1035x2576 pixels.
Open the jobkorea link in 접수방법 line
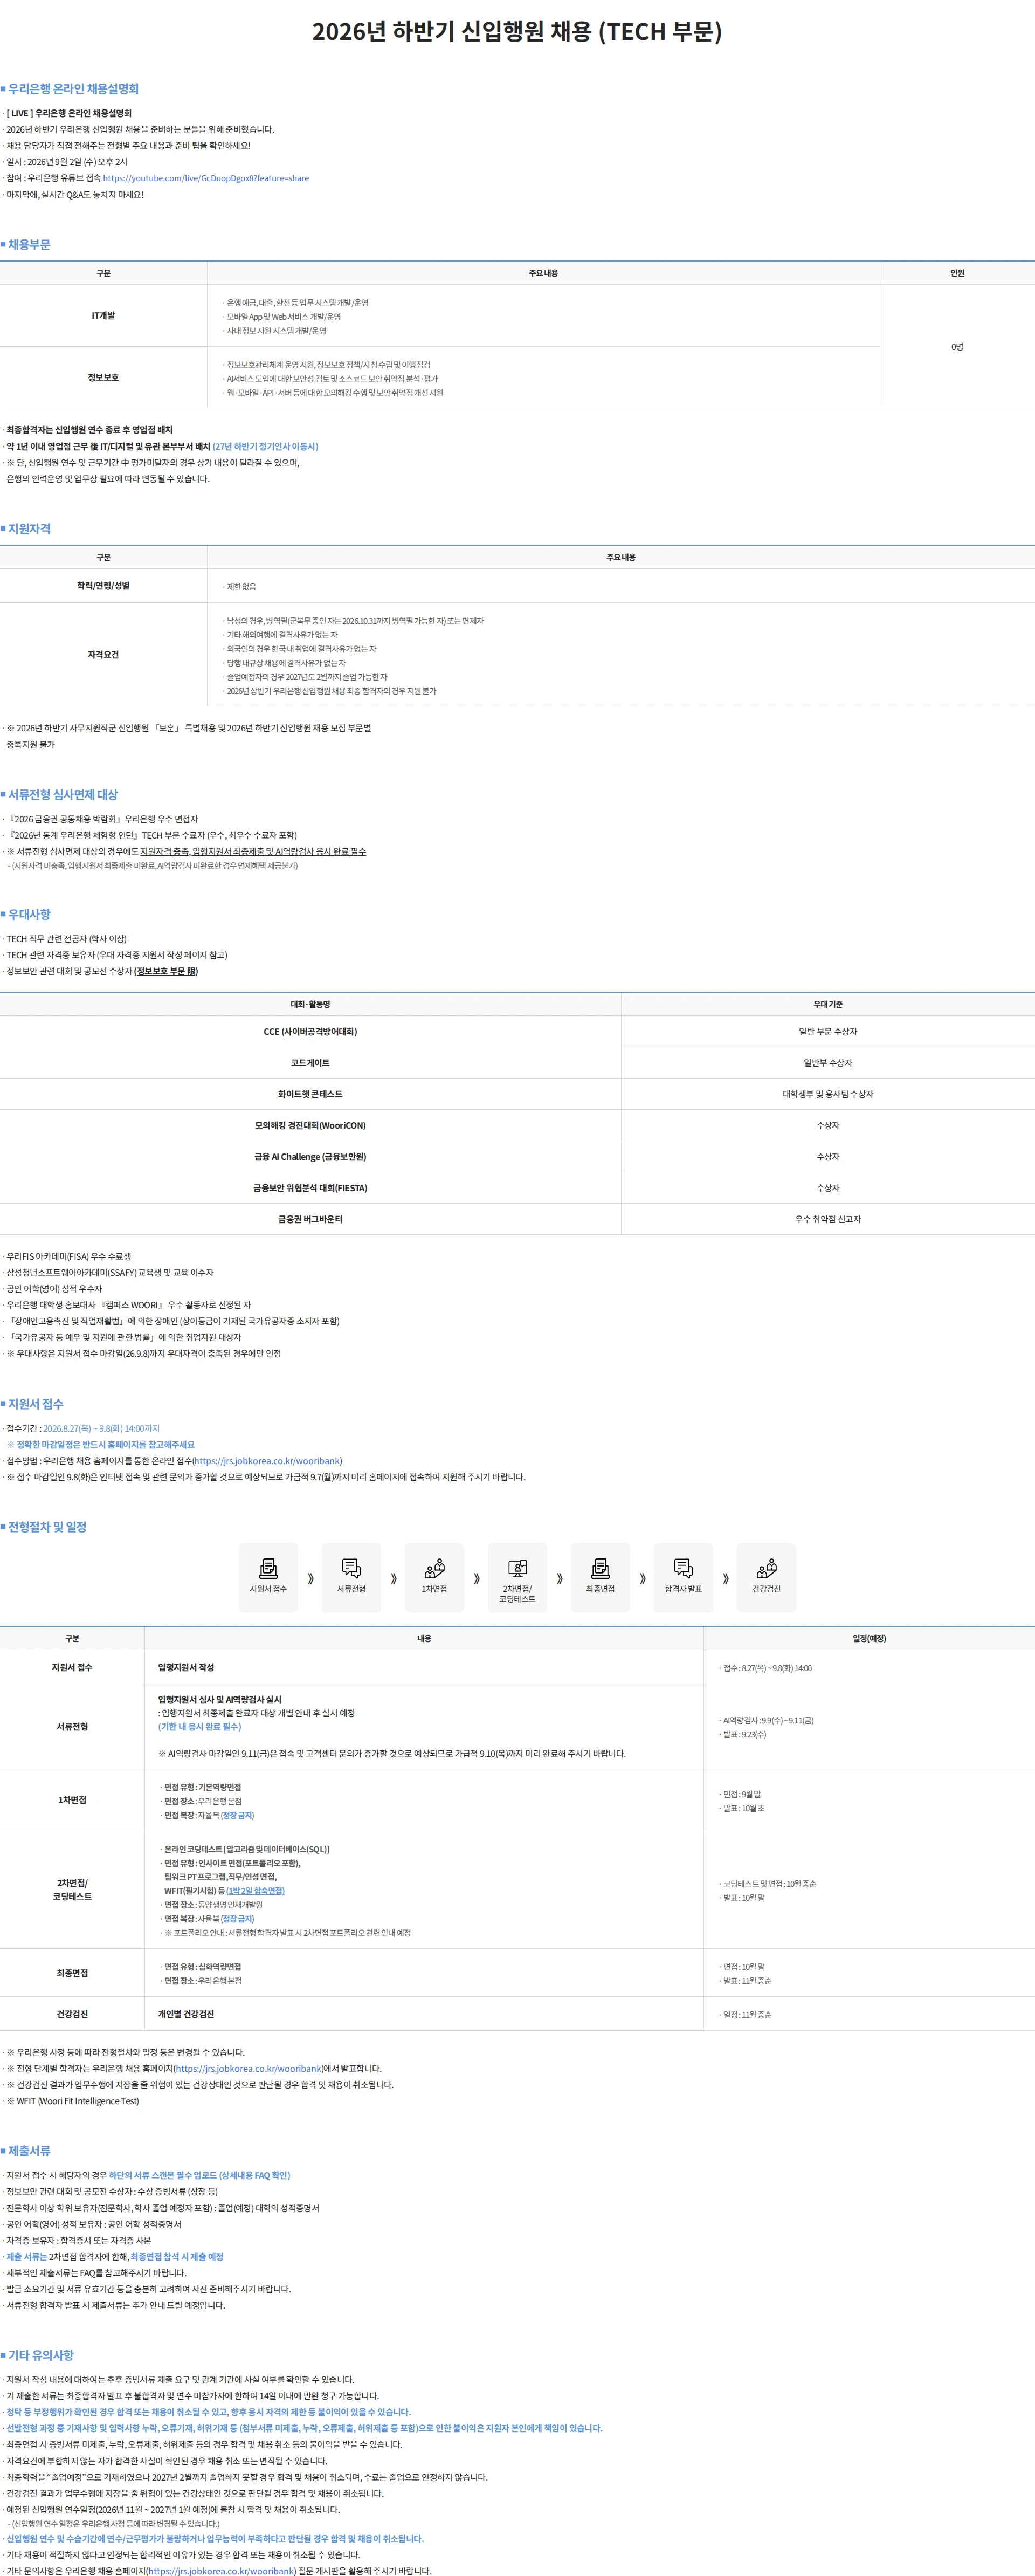[268, 1461]
